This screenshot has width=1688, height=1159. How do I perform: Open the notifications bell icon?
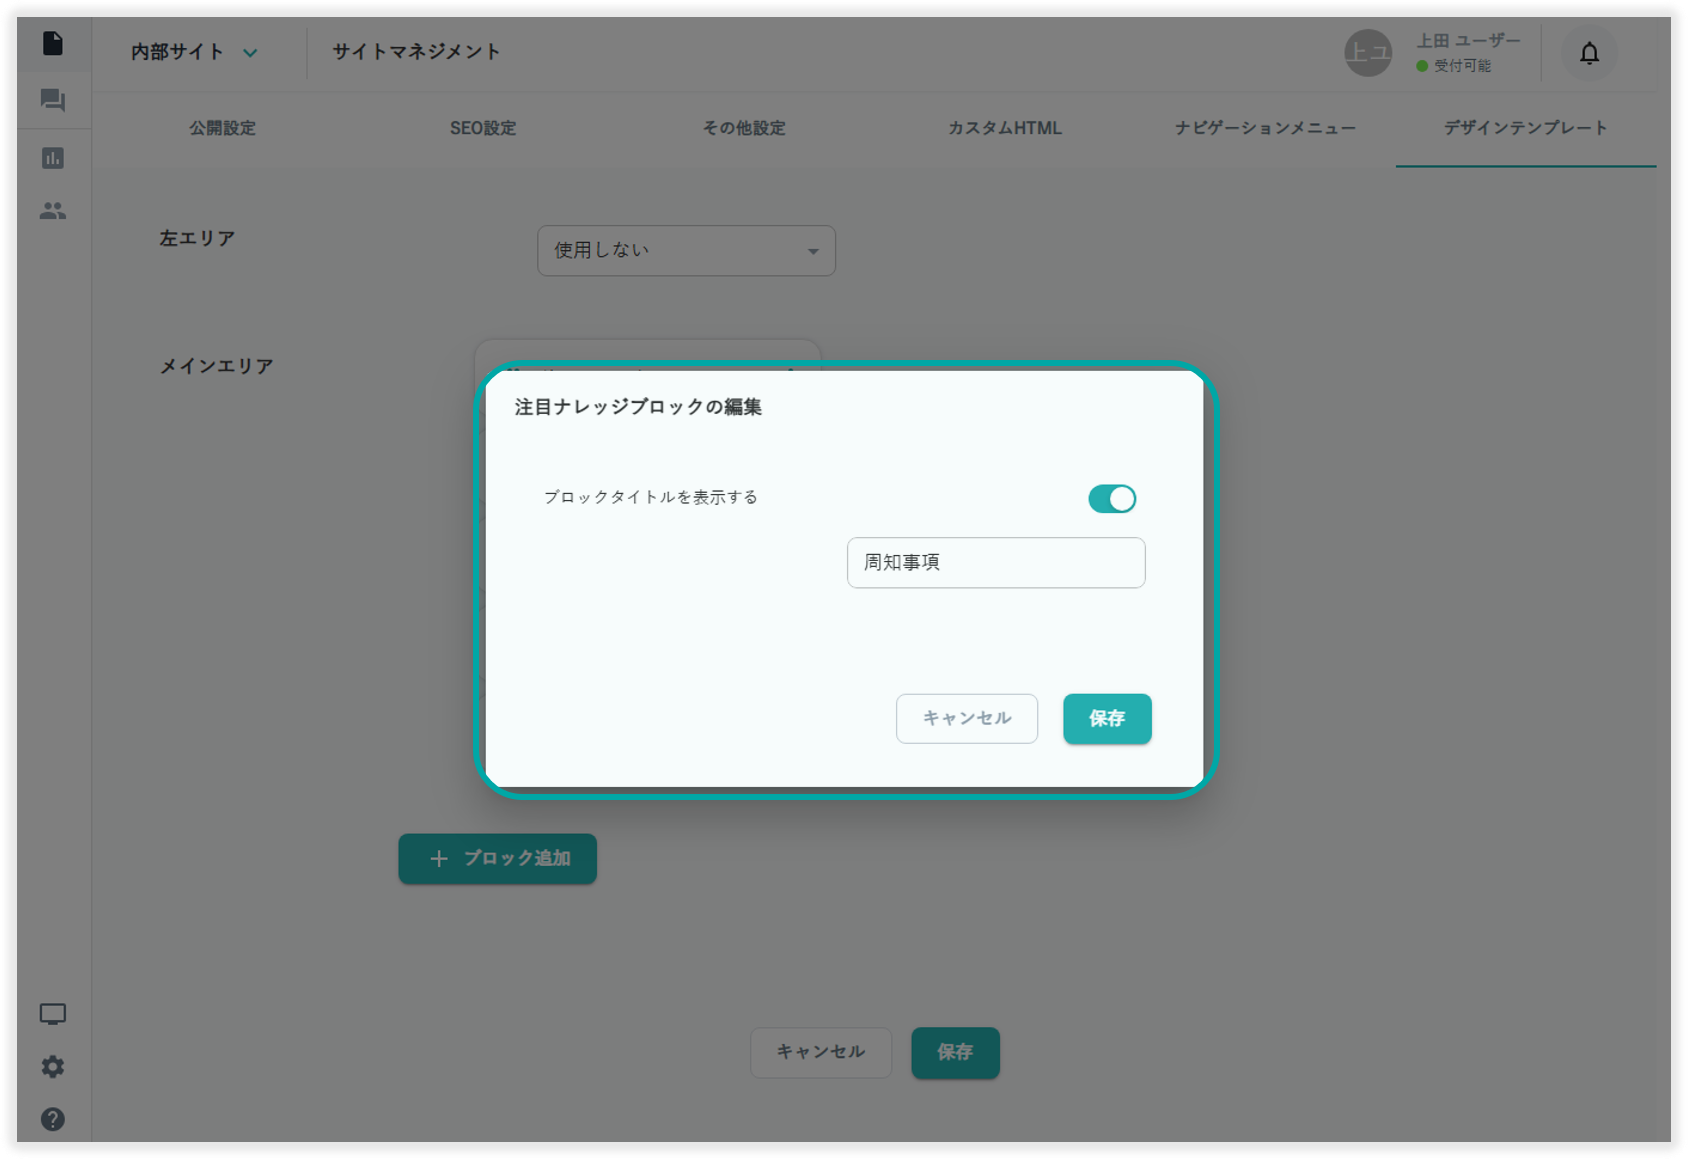click(x=1589, y=53)
